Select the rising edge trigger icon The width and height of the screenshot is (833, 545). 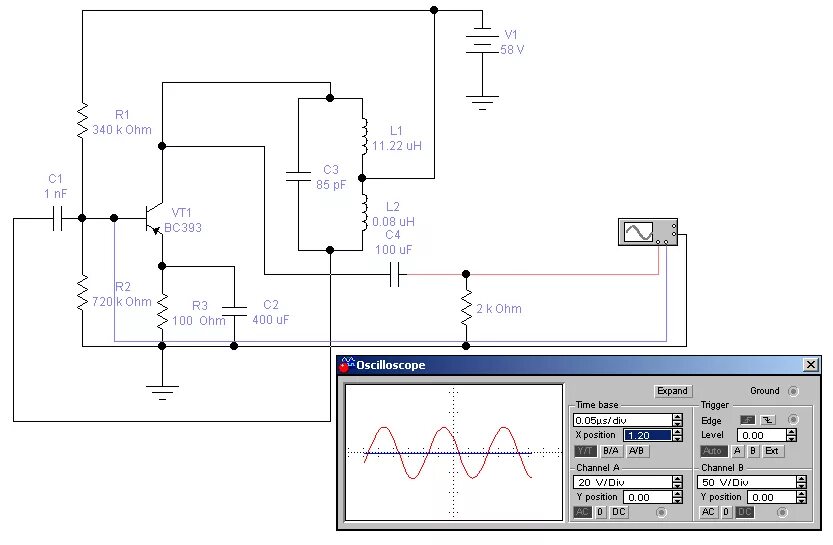[x=747, y=420]
